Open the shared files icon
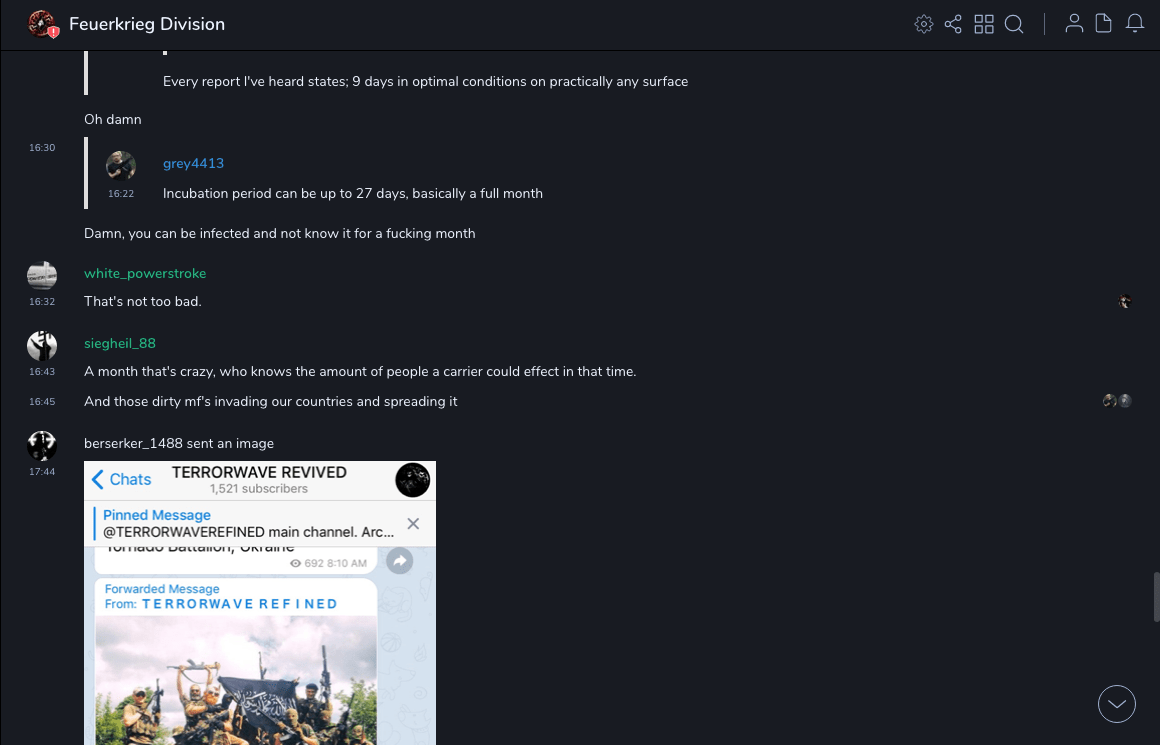The image size is (1160, 745). coord(1104,24)
